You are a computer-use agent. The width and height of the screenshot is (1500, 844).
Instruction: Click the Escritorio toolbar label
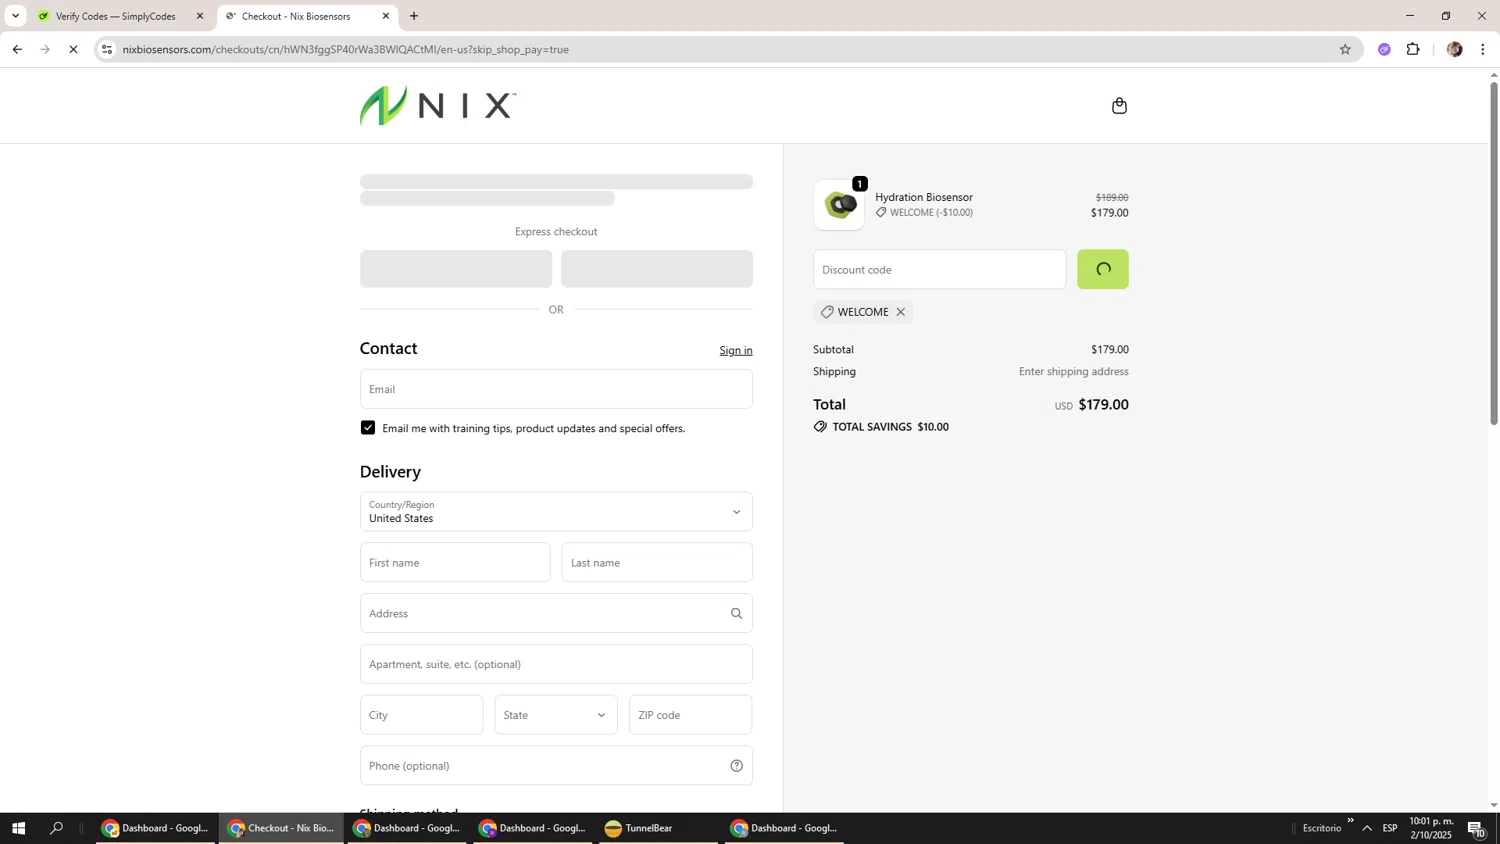coord(1322,828)
